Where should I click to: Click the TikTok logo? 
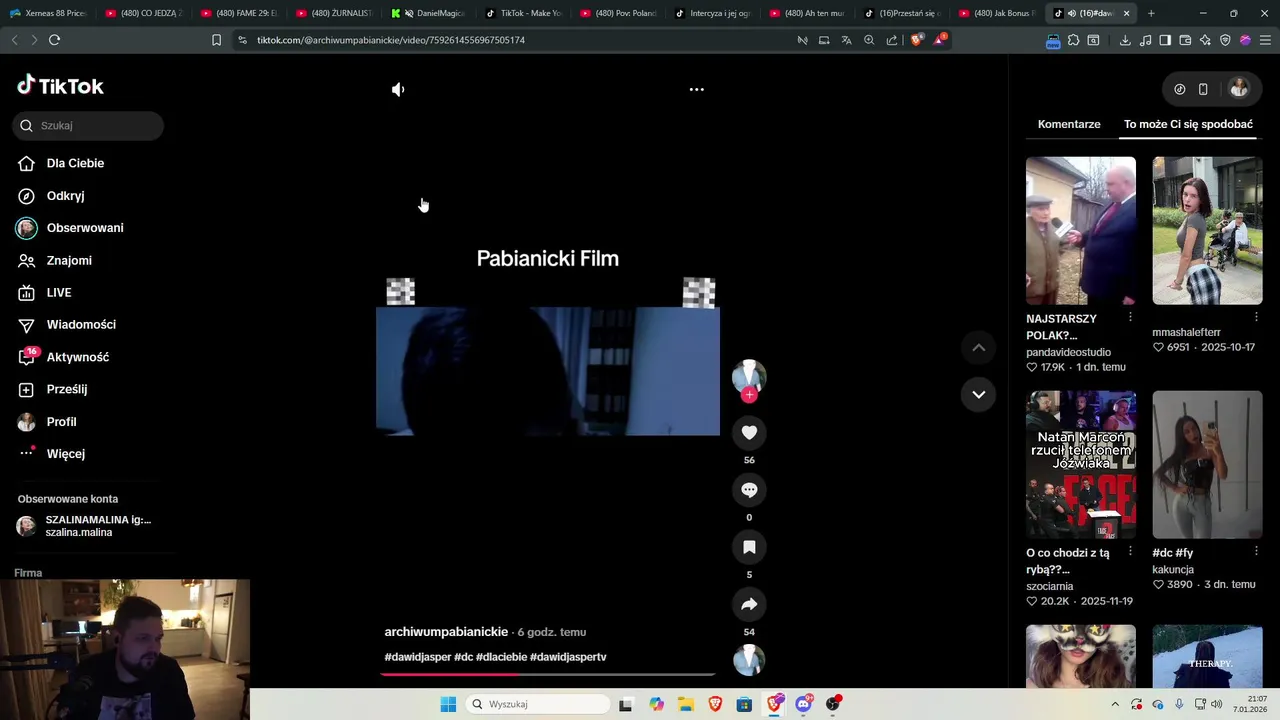click(60, 86)
